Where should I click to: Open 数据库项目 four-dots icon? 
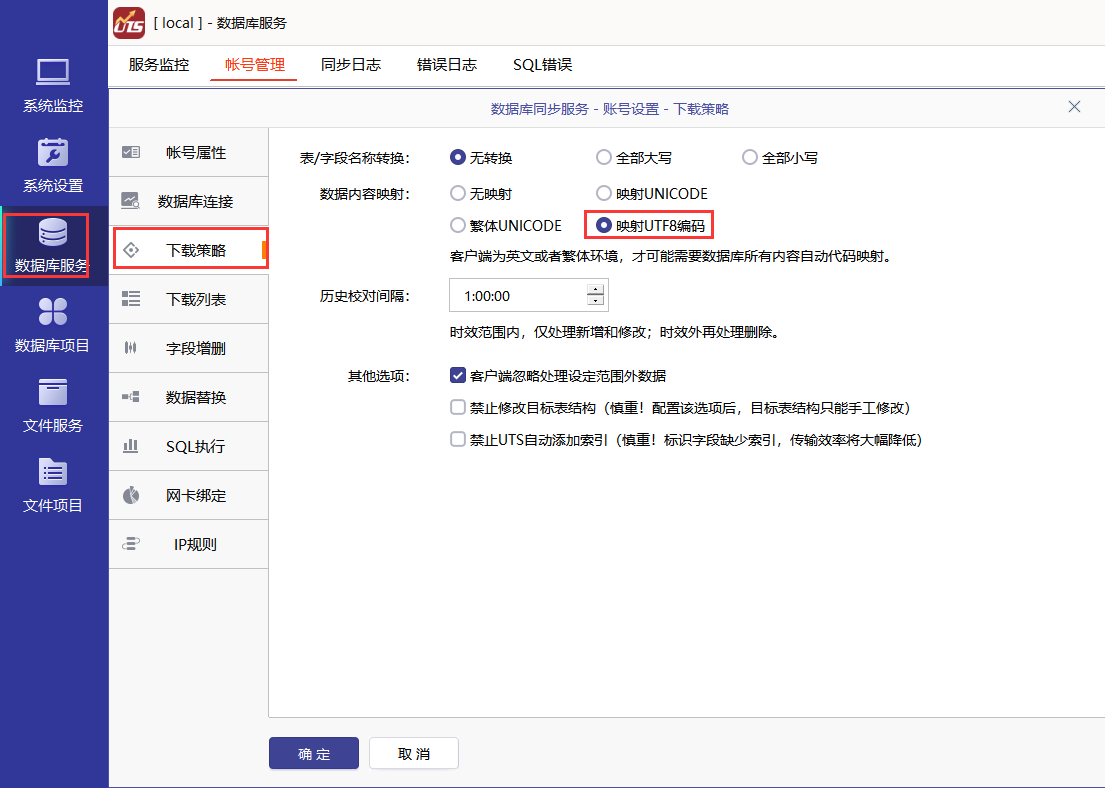click(53, 312)
